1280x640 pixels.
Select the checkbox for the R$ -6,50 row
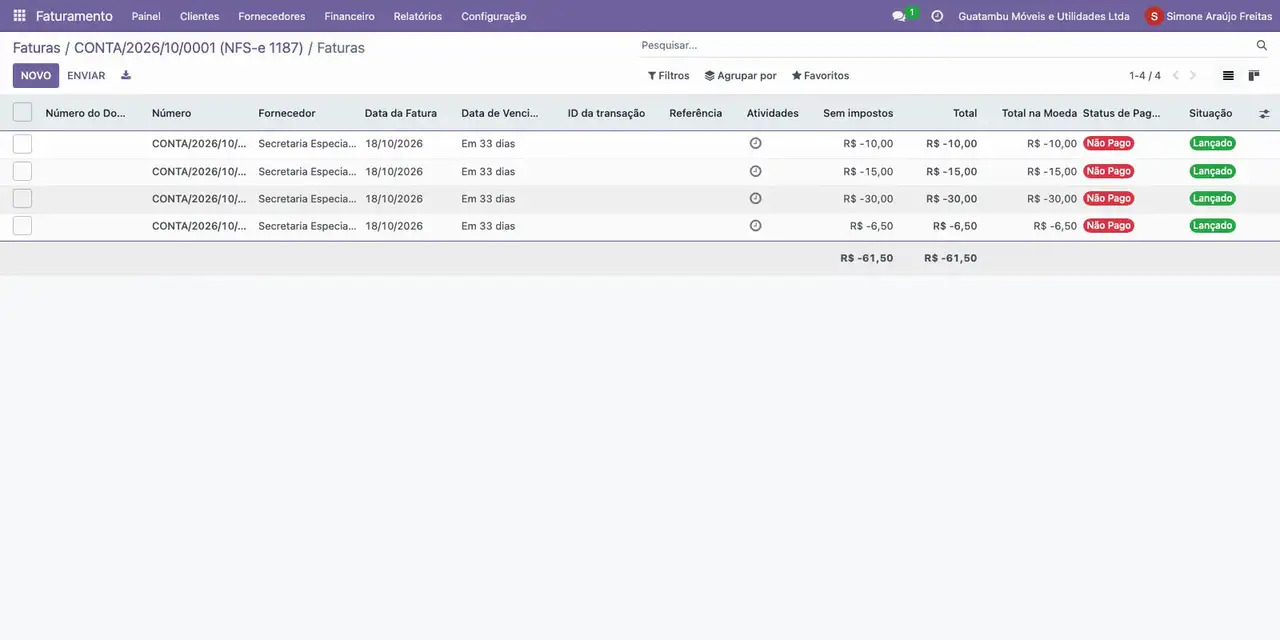click(x=22, y=226)
